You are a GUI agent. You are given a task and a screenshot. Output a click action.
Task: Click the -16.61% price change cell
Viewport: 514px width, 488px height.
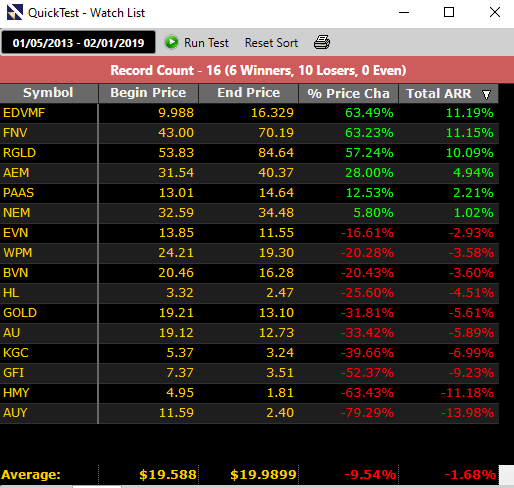(x=367, y=233)
